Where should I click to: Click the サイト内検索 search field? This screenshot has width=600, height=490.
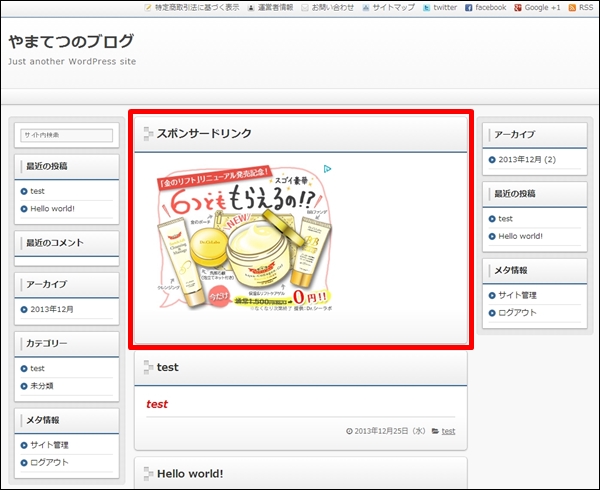click(x=67, y=135)
